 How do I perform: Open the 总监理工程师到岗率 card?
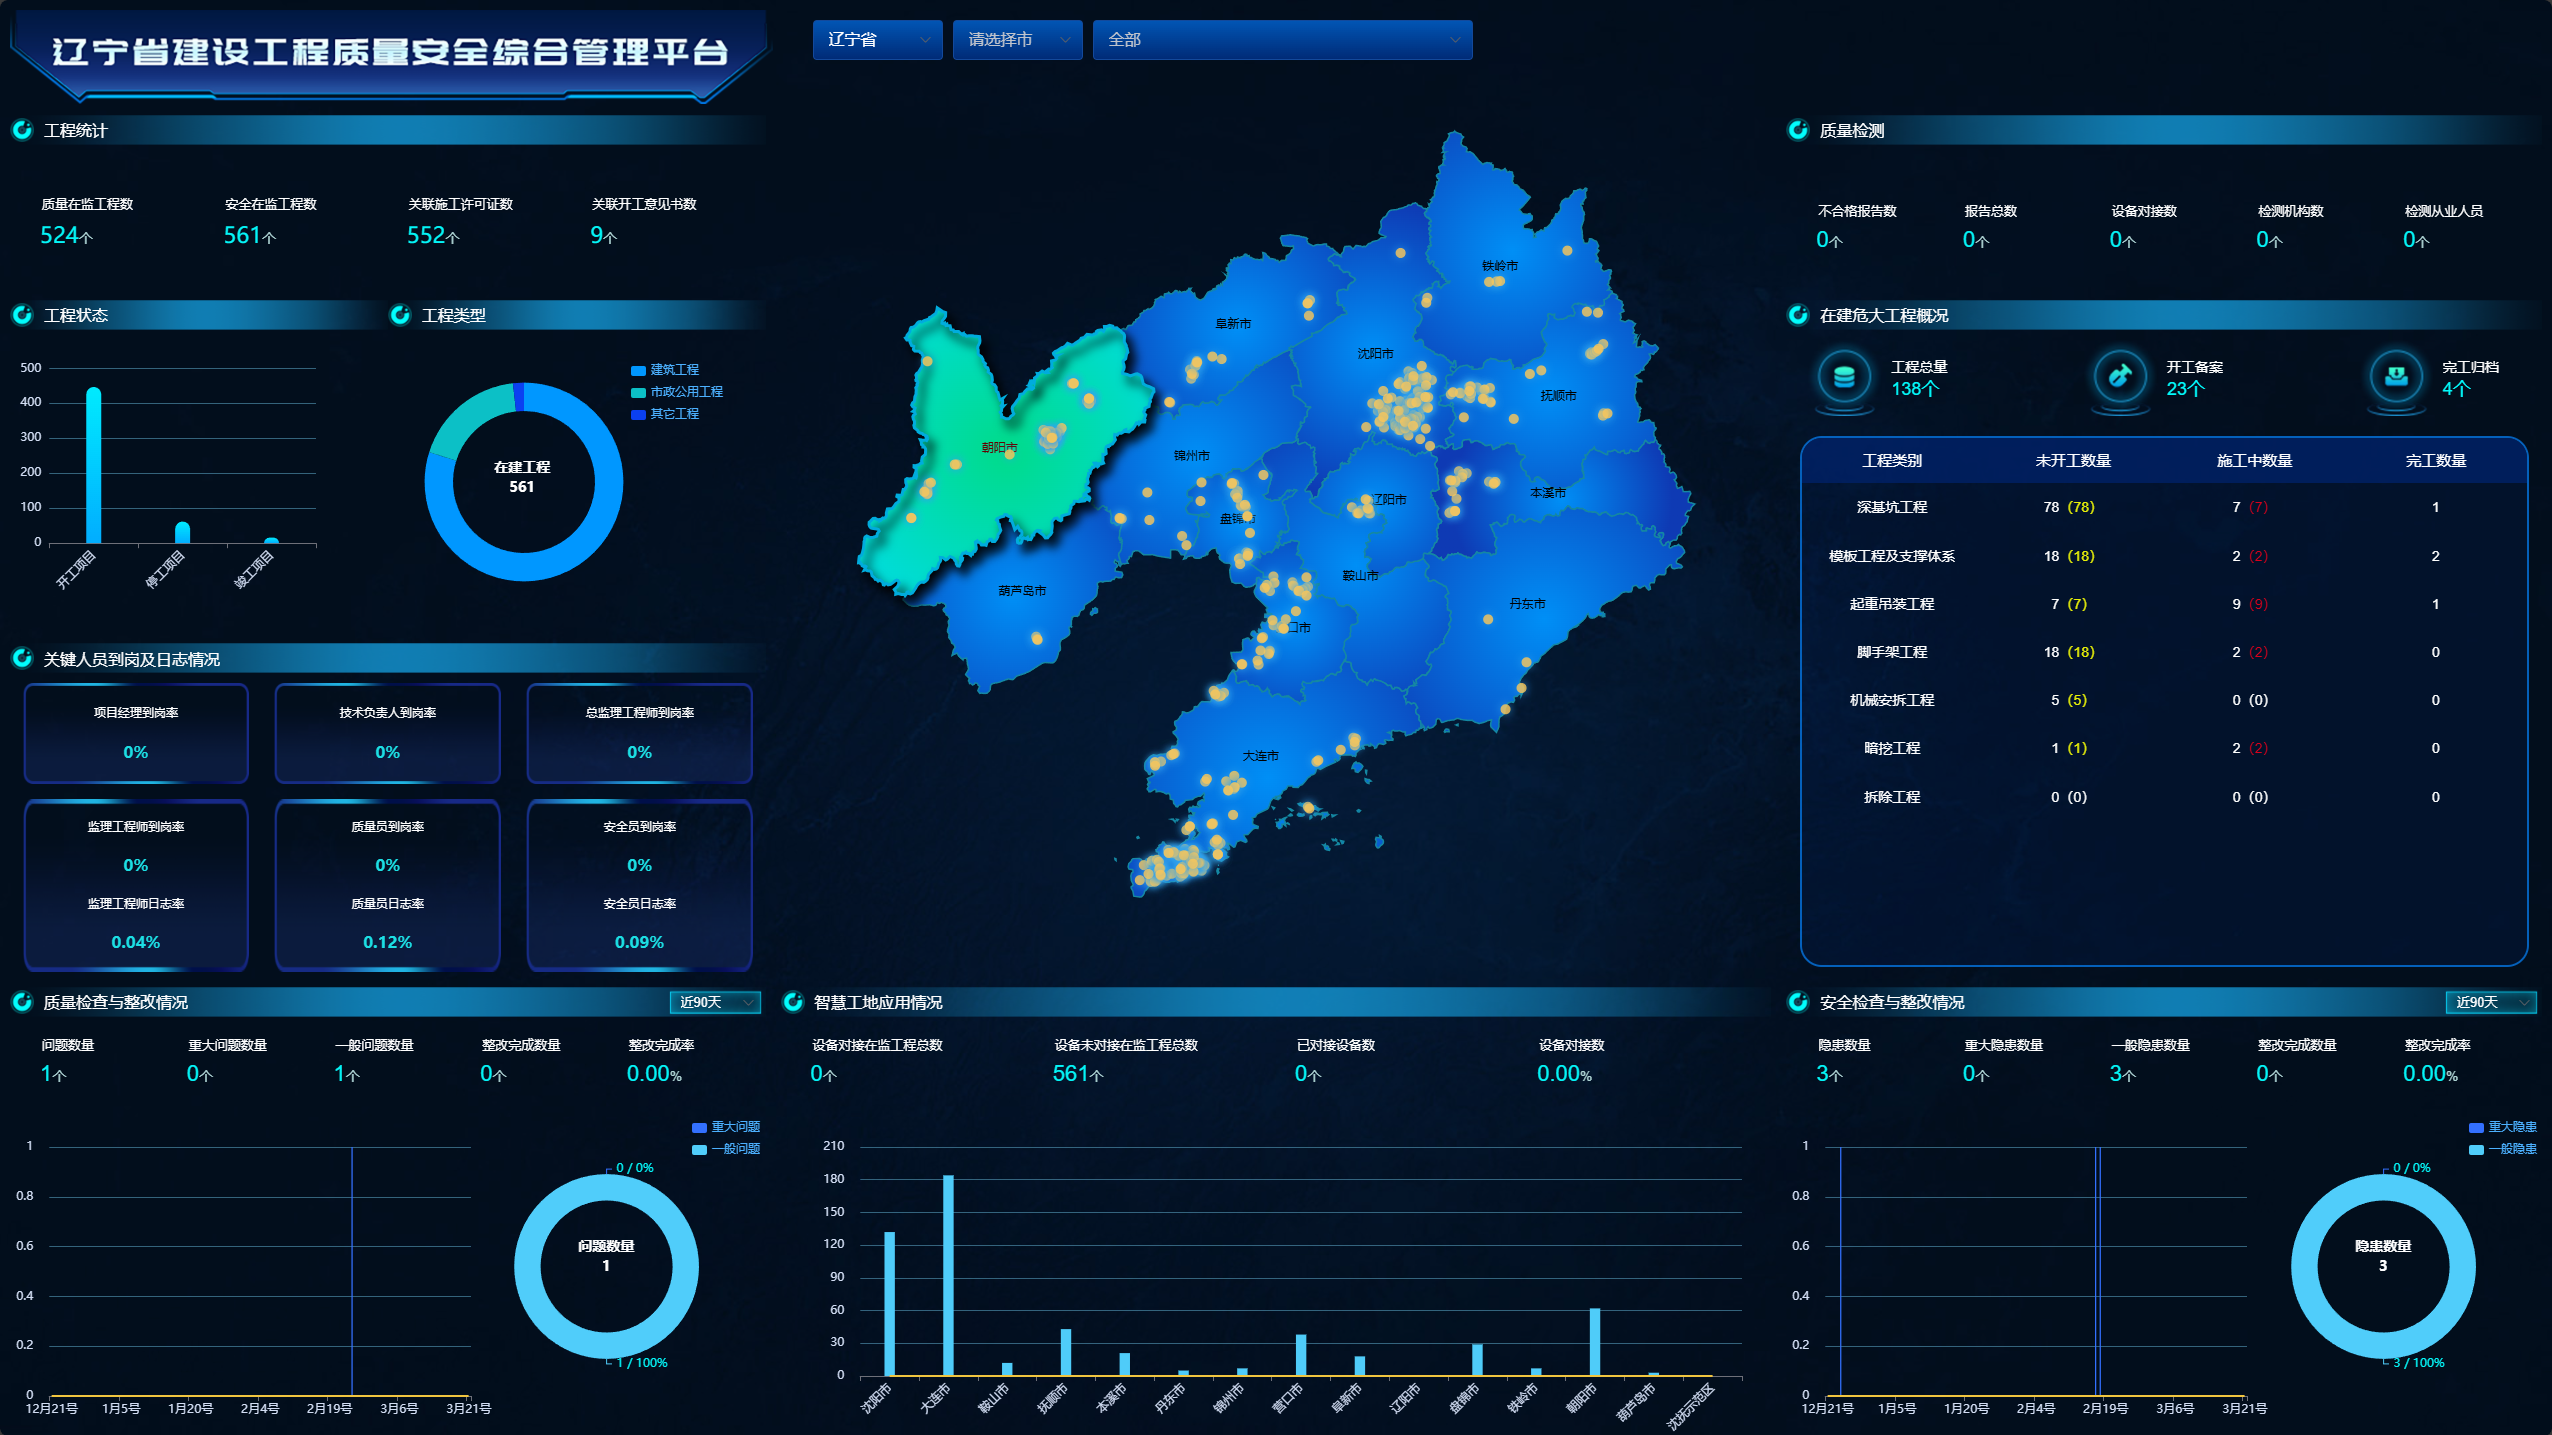tap(640, 733)
